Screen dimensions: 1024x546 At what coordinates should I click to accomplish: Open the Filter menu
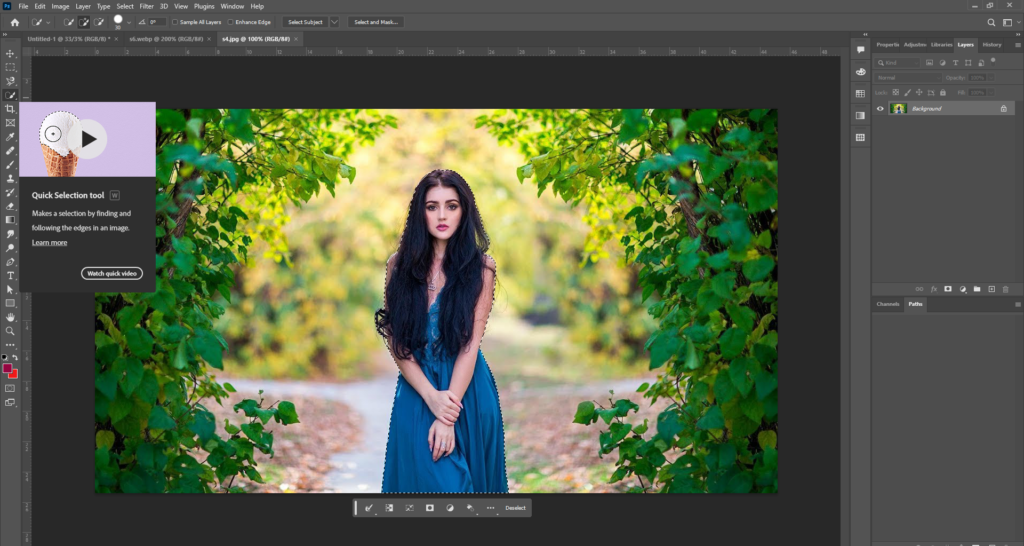[x=146, y=6]
